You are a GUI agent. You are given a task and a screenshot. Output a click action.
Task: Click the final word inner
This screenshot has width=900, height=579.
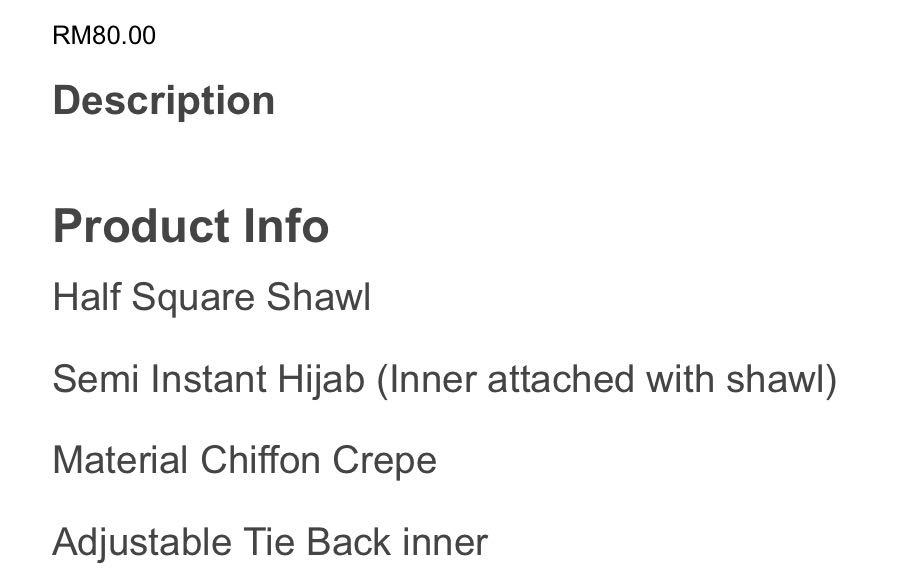[445, 543]
